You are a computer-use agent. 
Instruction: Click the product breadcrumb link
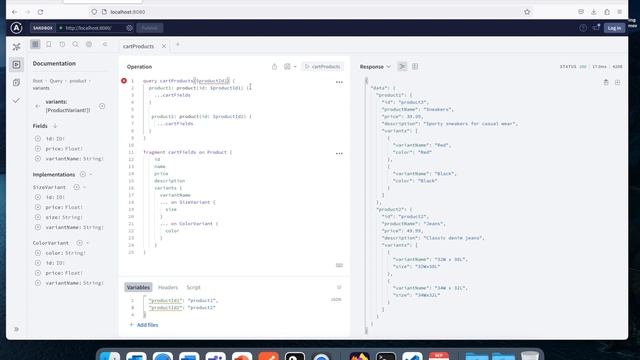(x=78, y=81)
